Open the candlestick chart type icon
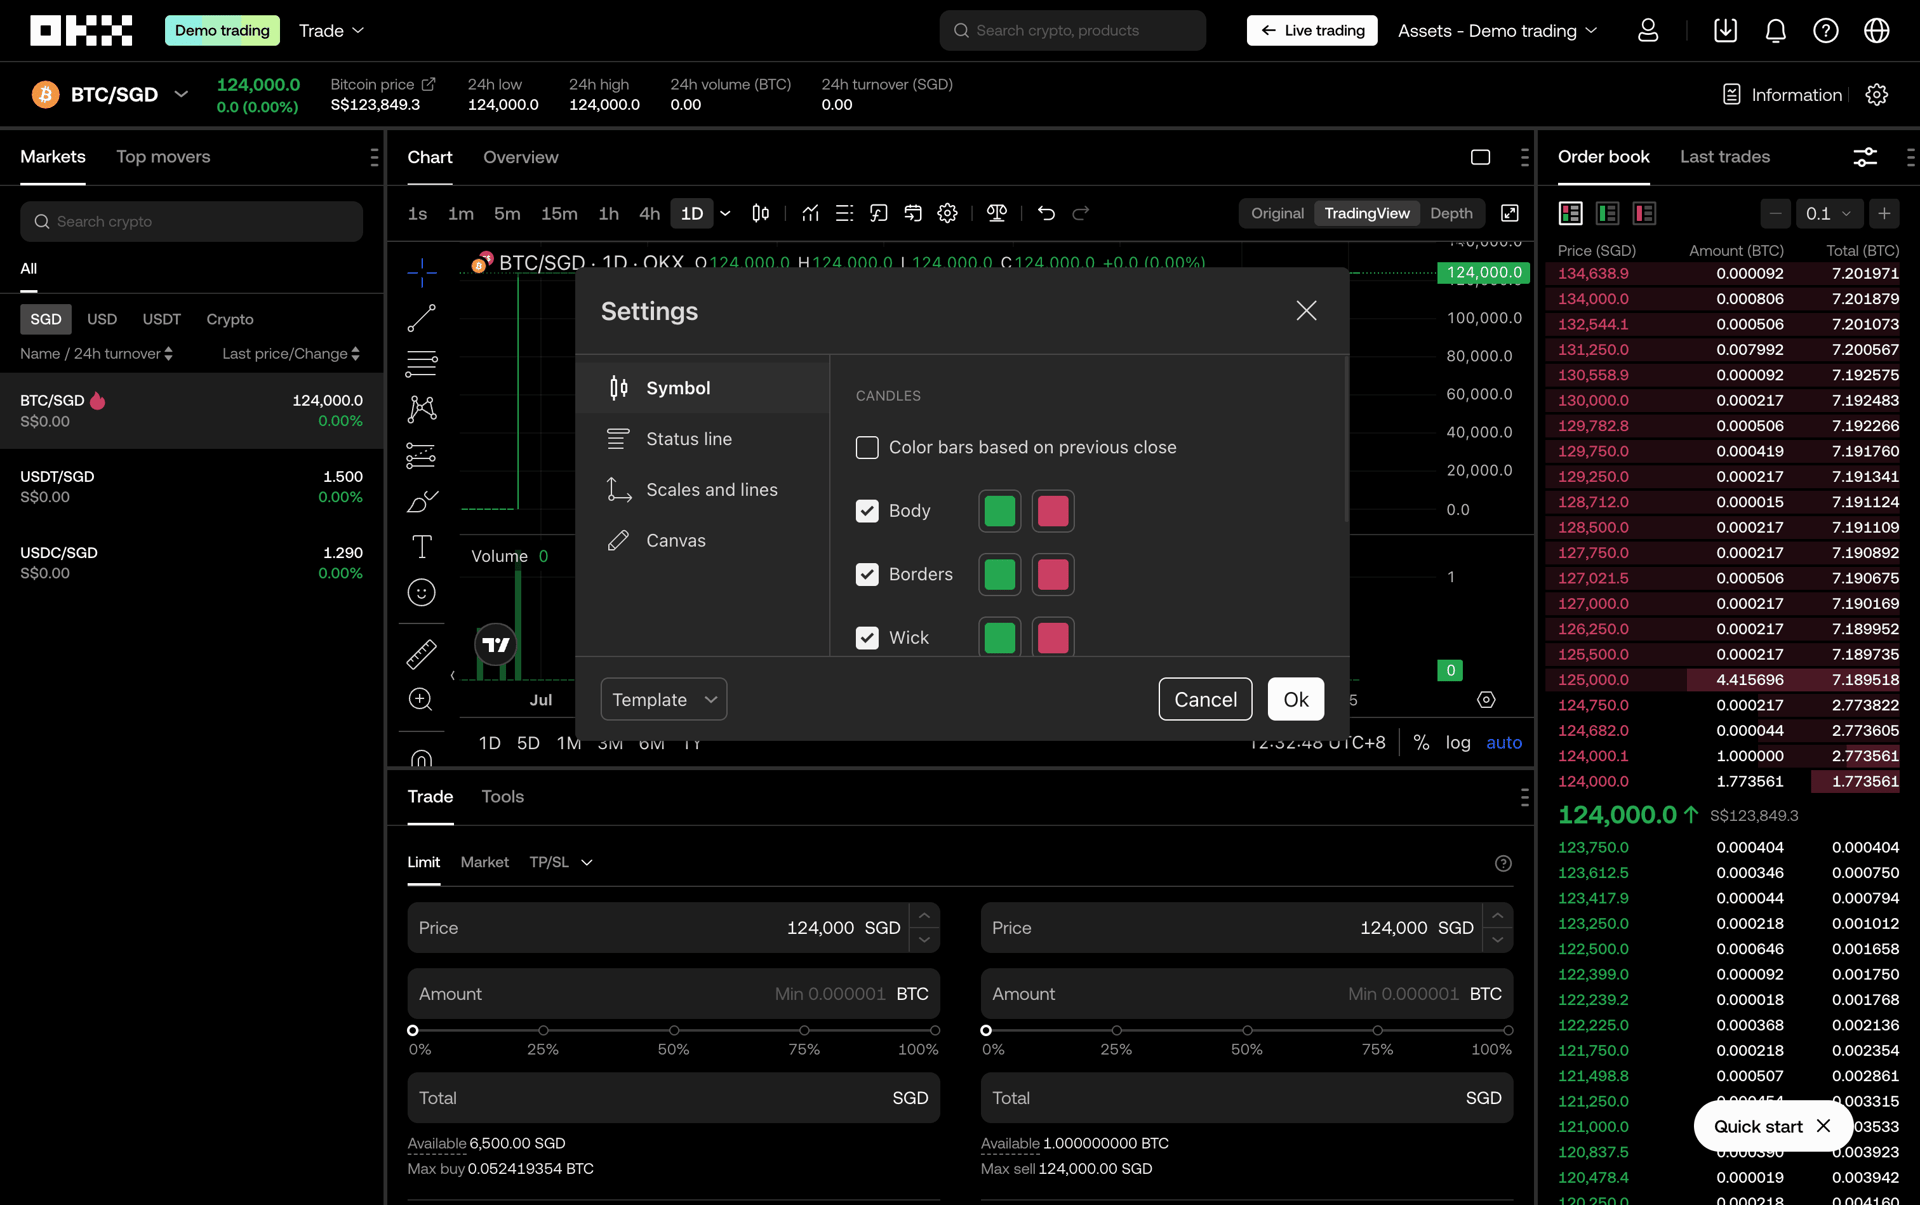Viewport: 1920px width, 1205px height. coord(761,213)
